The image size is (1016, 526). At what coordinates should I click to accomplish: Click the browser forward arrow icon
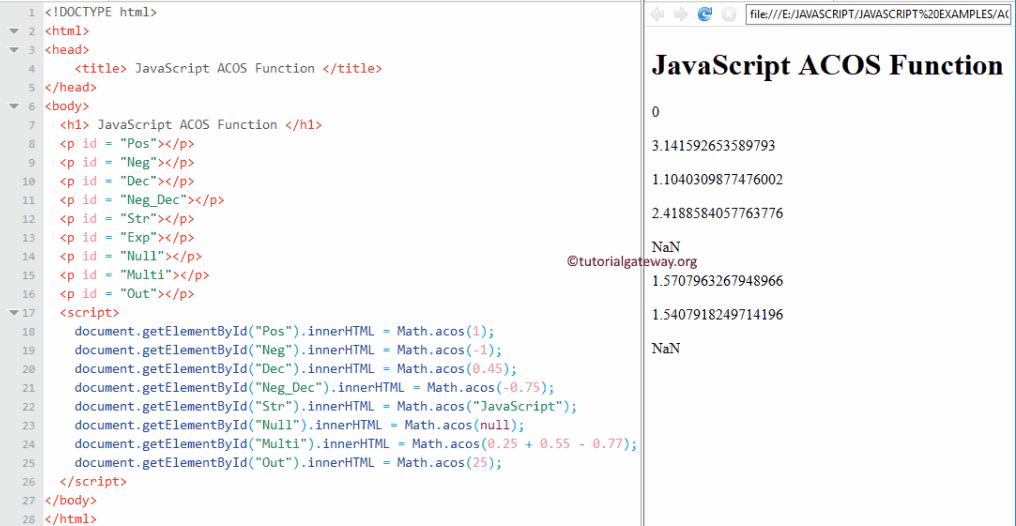click(x=681, y=14)
